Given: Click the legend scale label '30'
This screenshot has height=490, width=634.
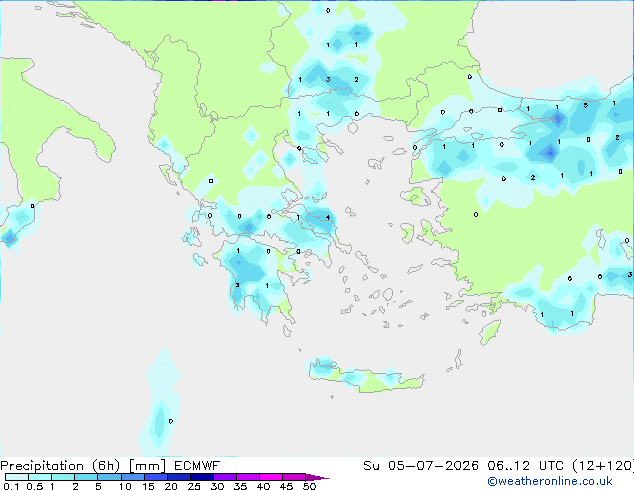Looking at the screenshot, I should (x=217, y=486).
